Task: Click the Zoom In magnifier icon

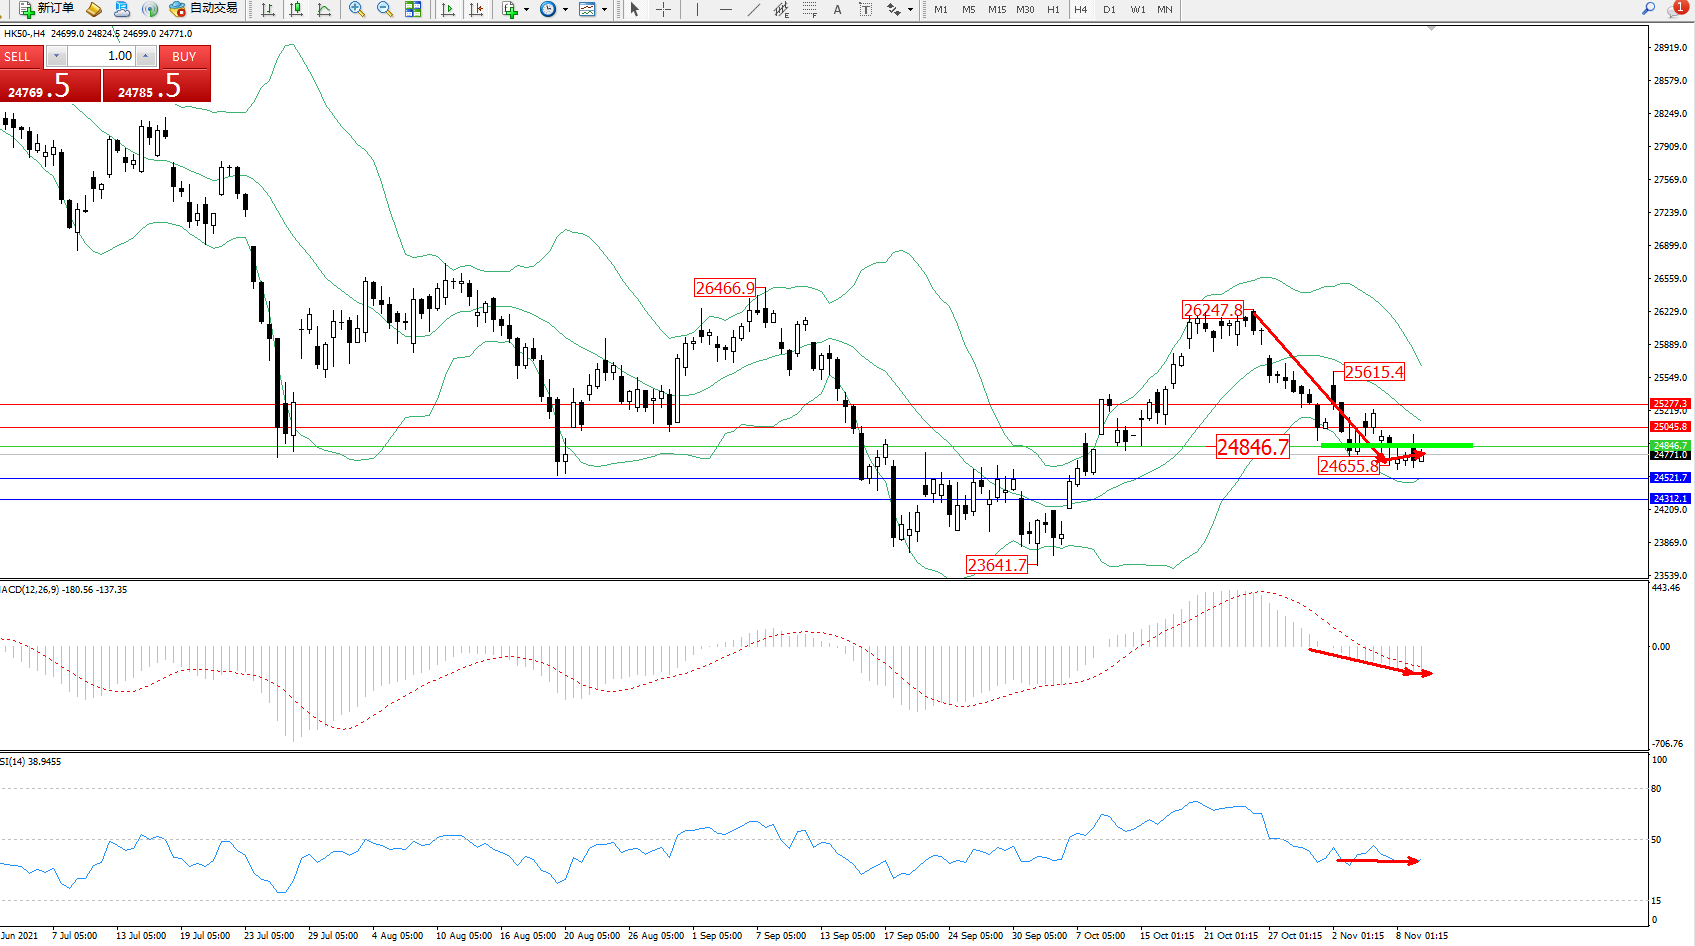Action: tap(357, 9)
